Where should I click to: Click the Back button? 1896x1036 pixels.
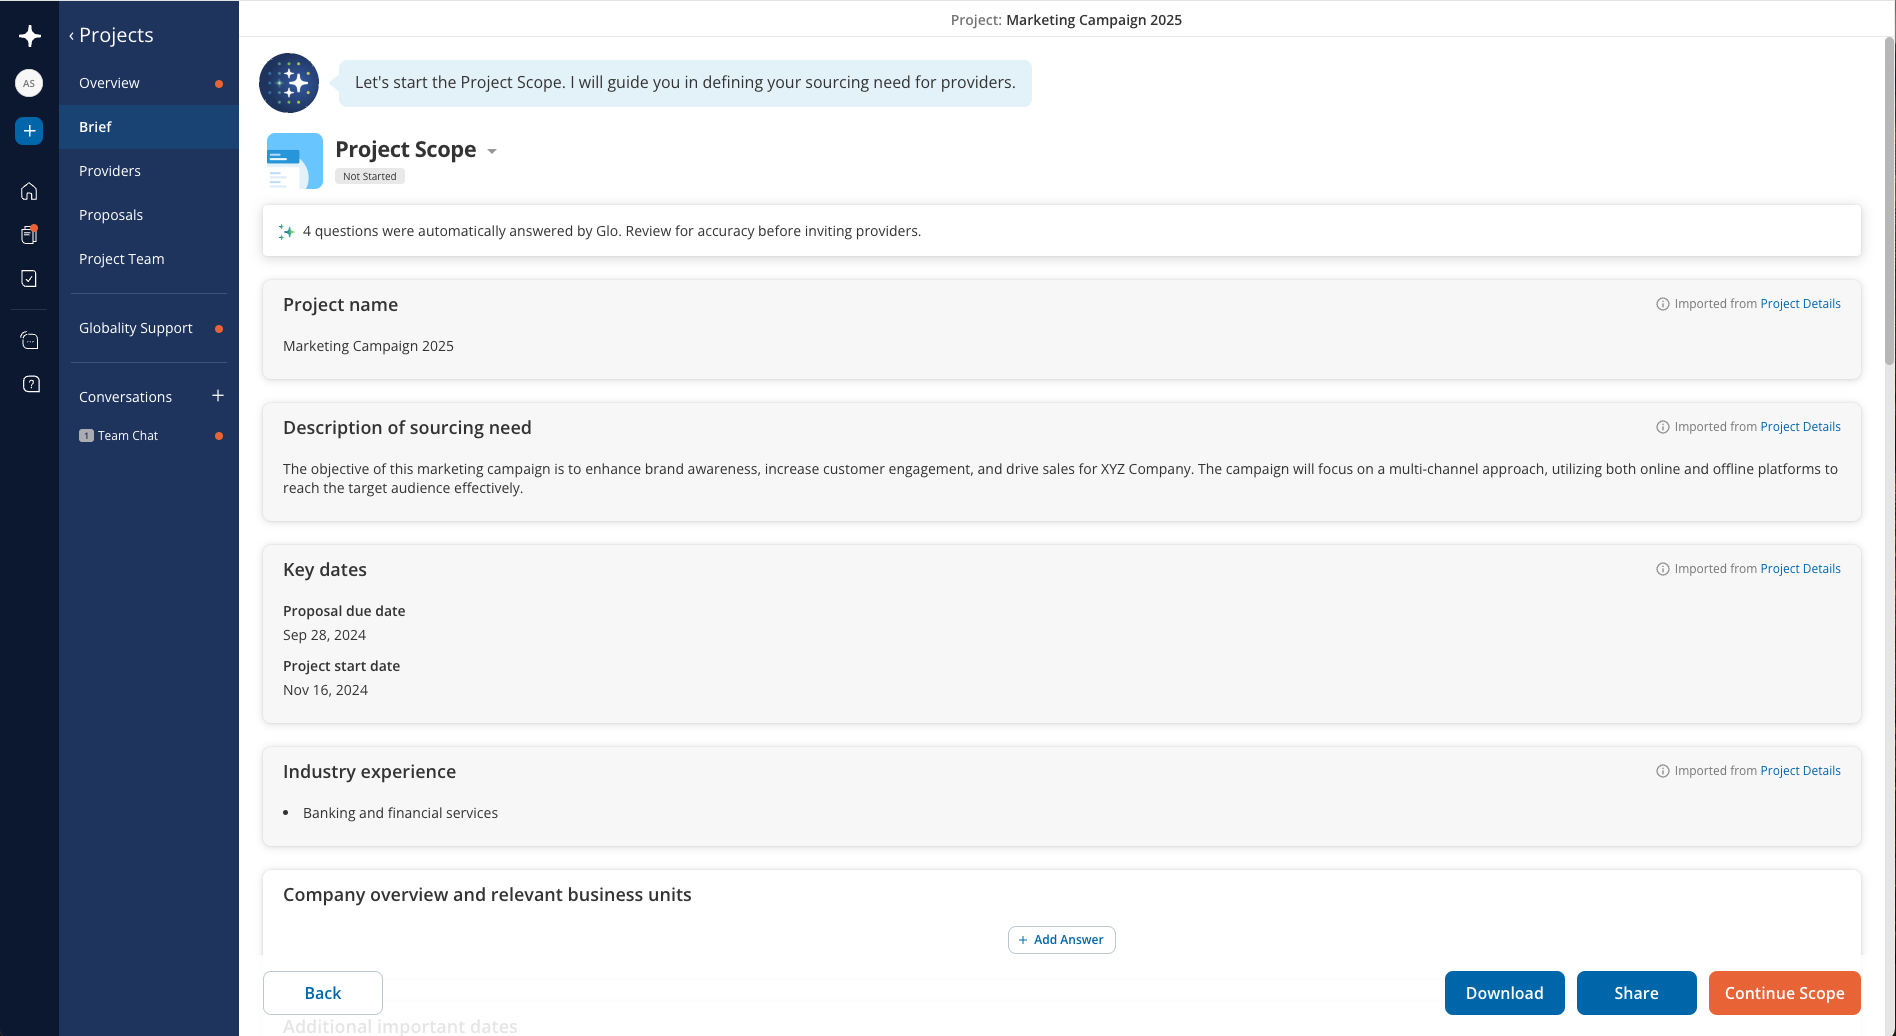point(322,993)
